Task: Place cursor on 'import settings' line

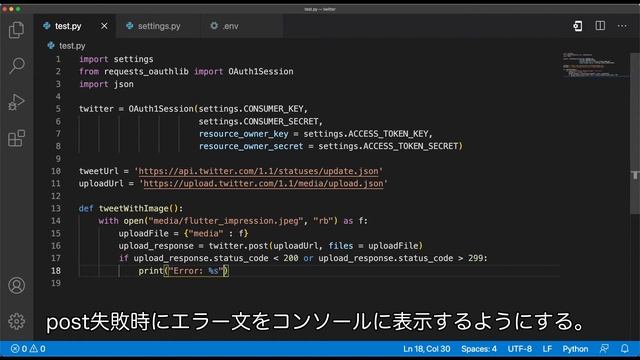Action: pos(116,59)
